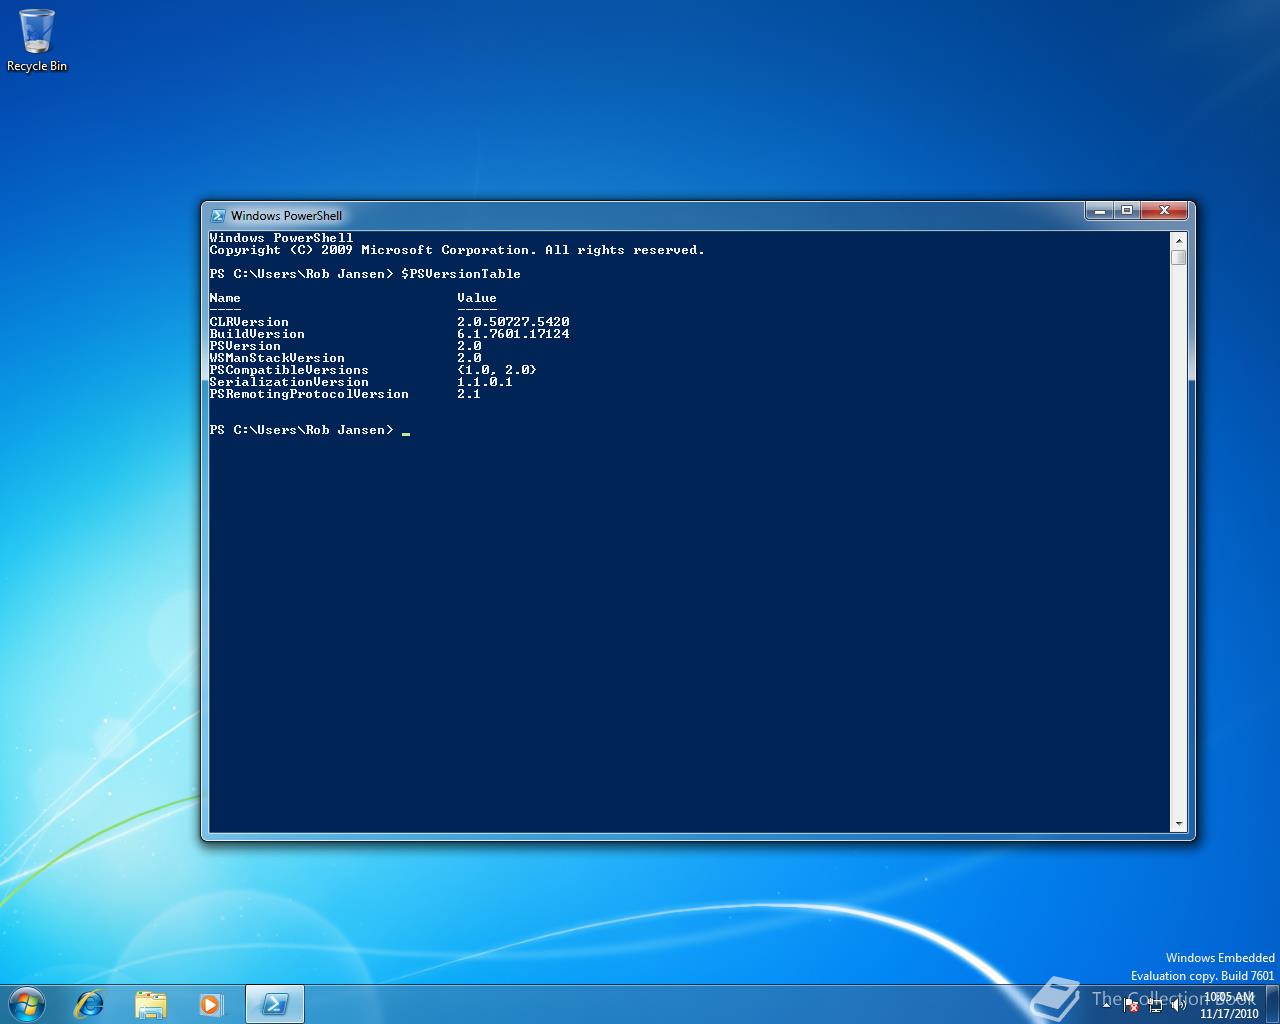
Task: Open Action Center flag icon
Action: pos(1131,1006)
